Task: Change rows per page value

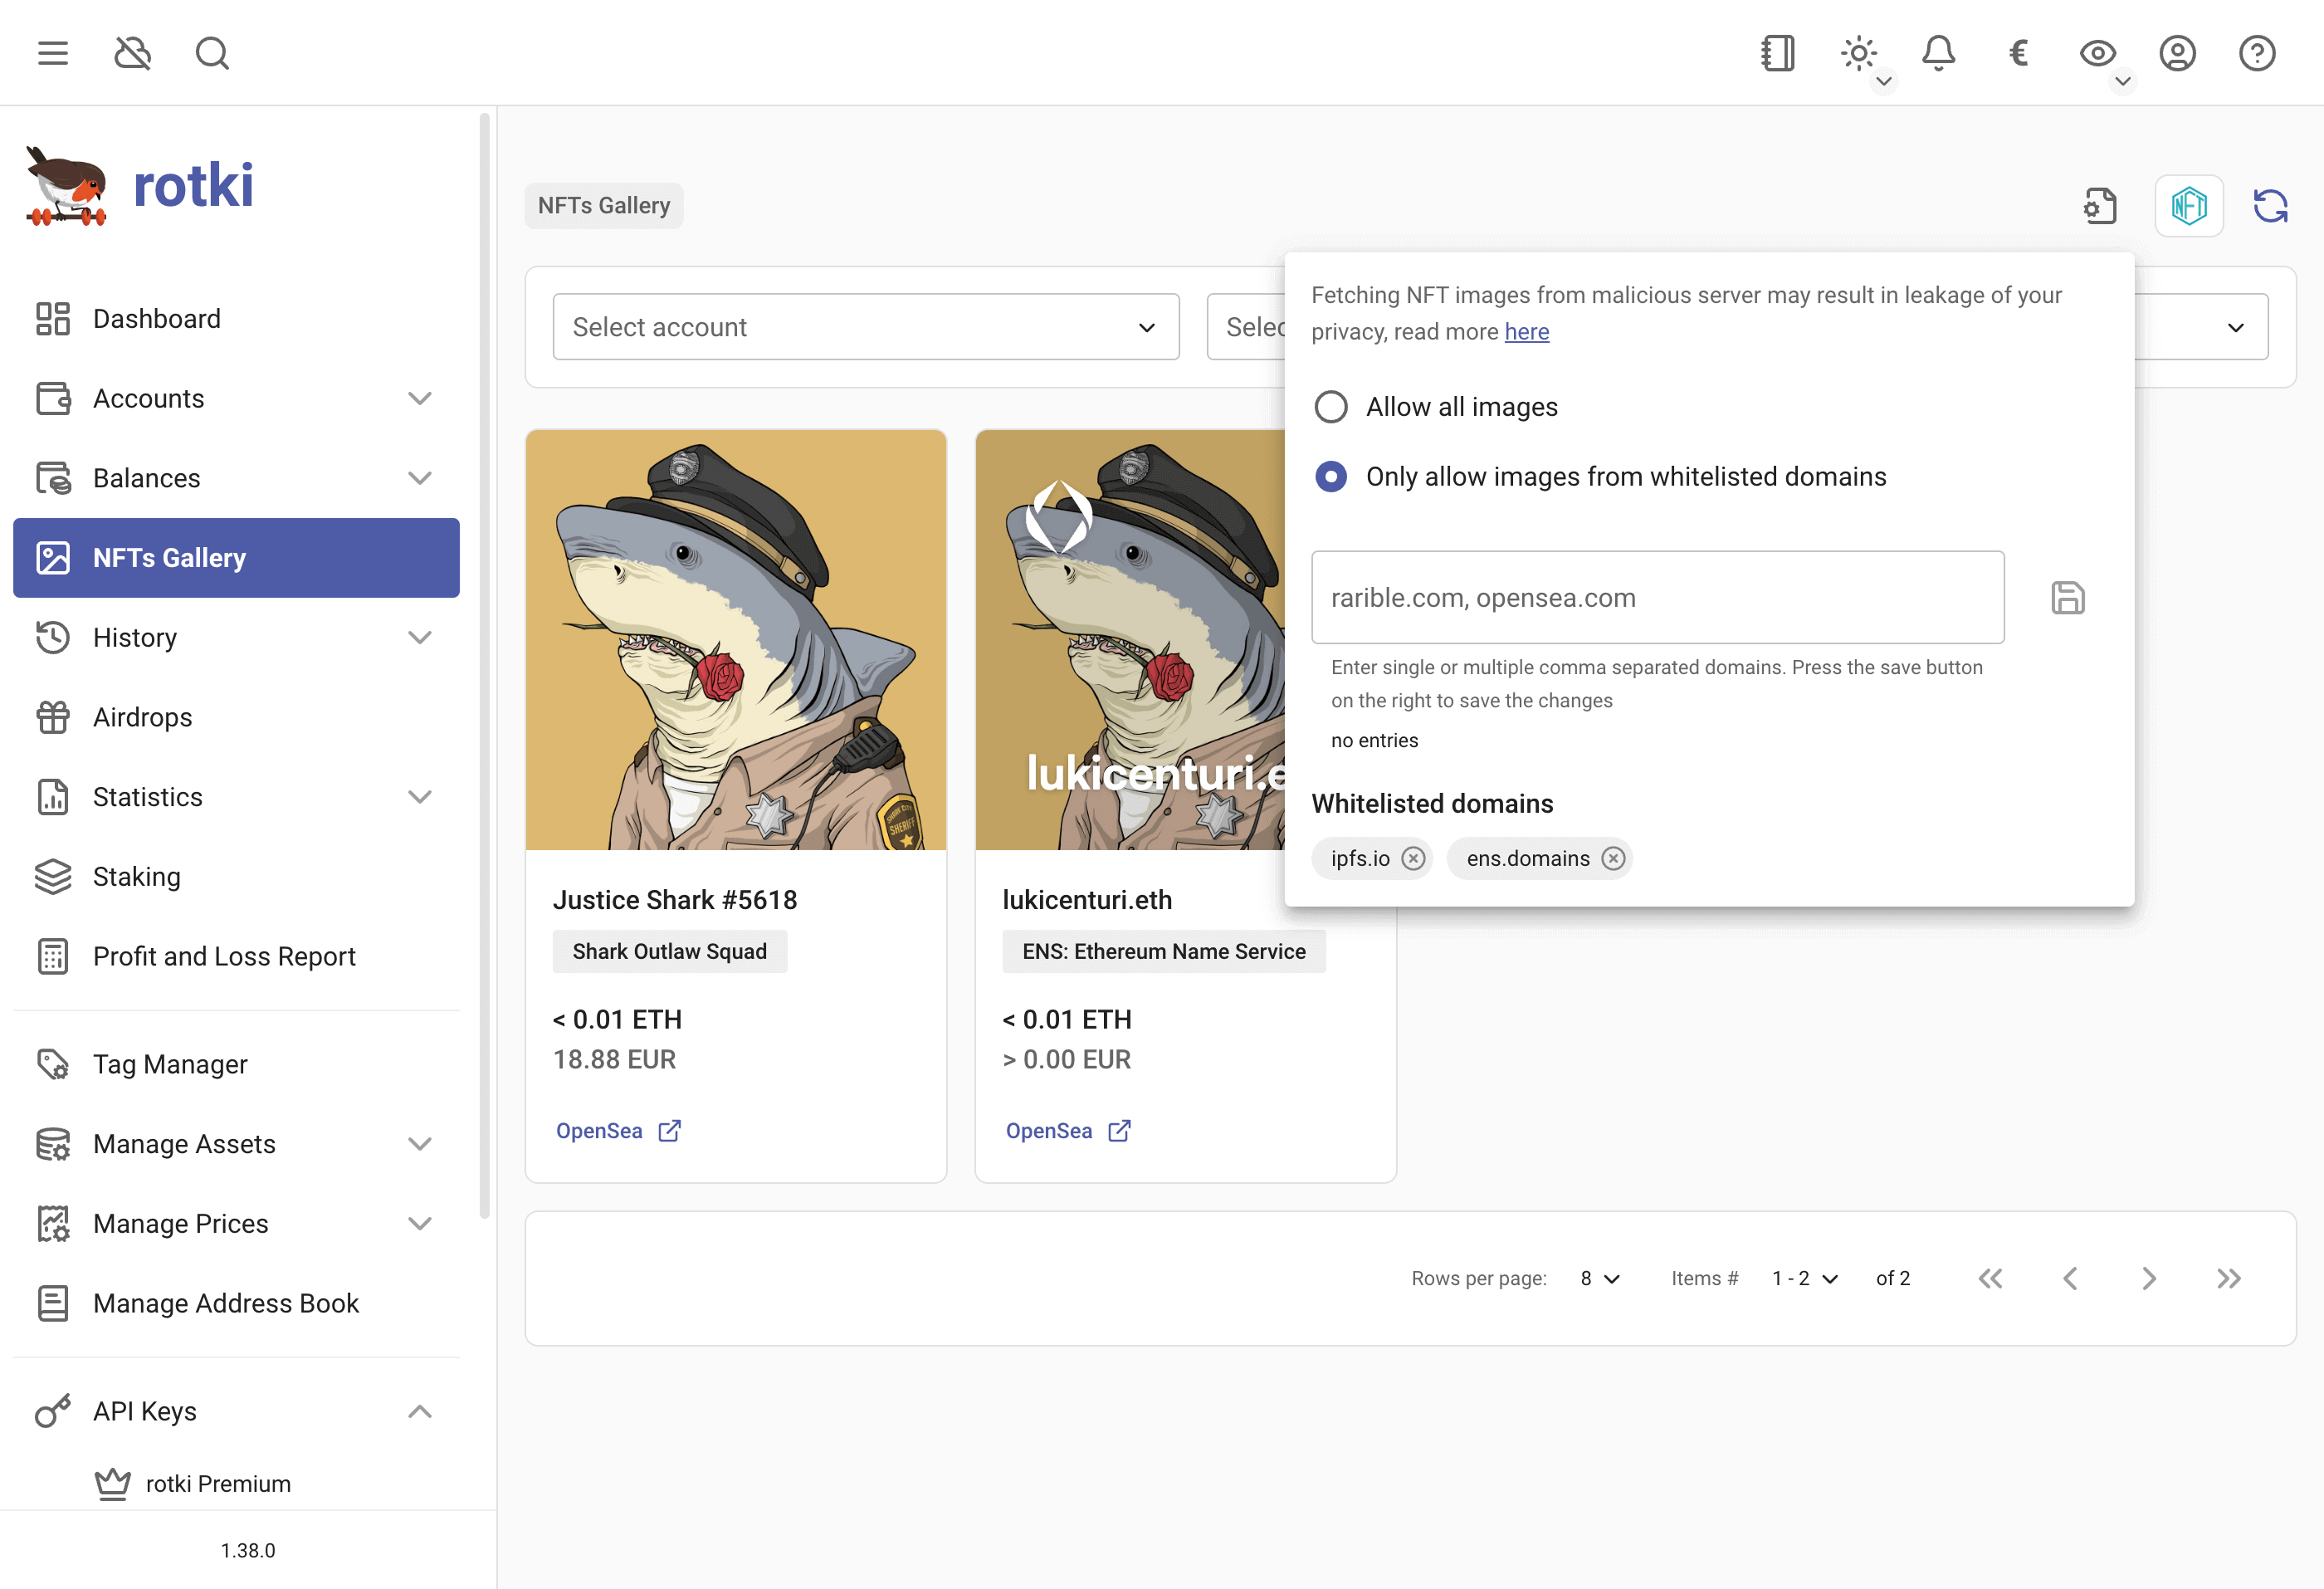Action: (1600, 1278)
